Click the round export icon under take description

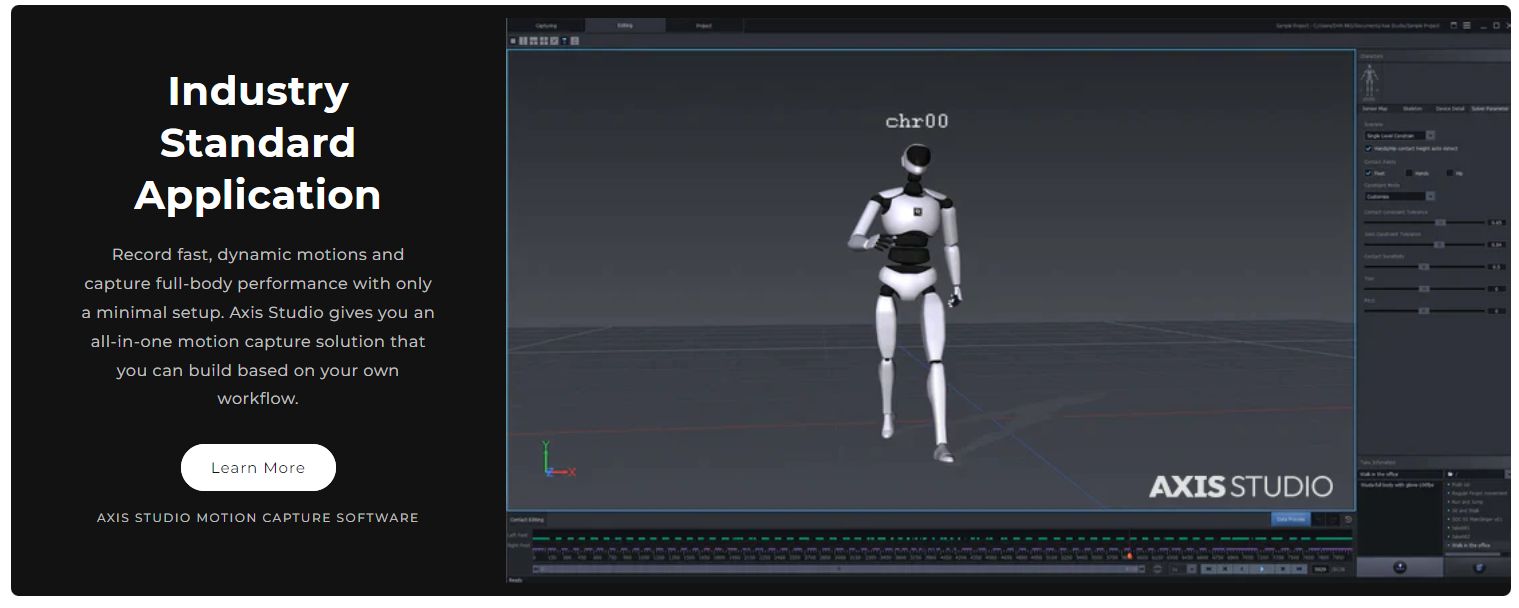pos(1400,568)
